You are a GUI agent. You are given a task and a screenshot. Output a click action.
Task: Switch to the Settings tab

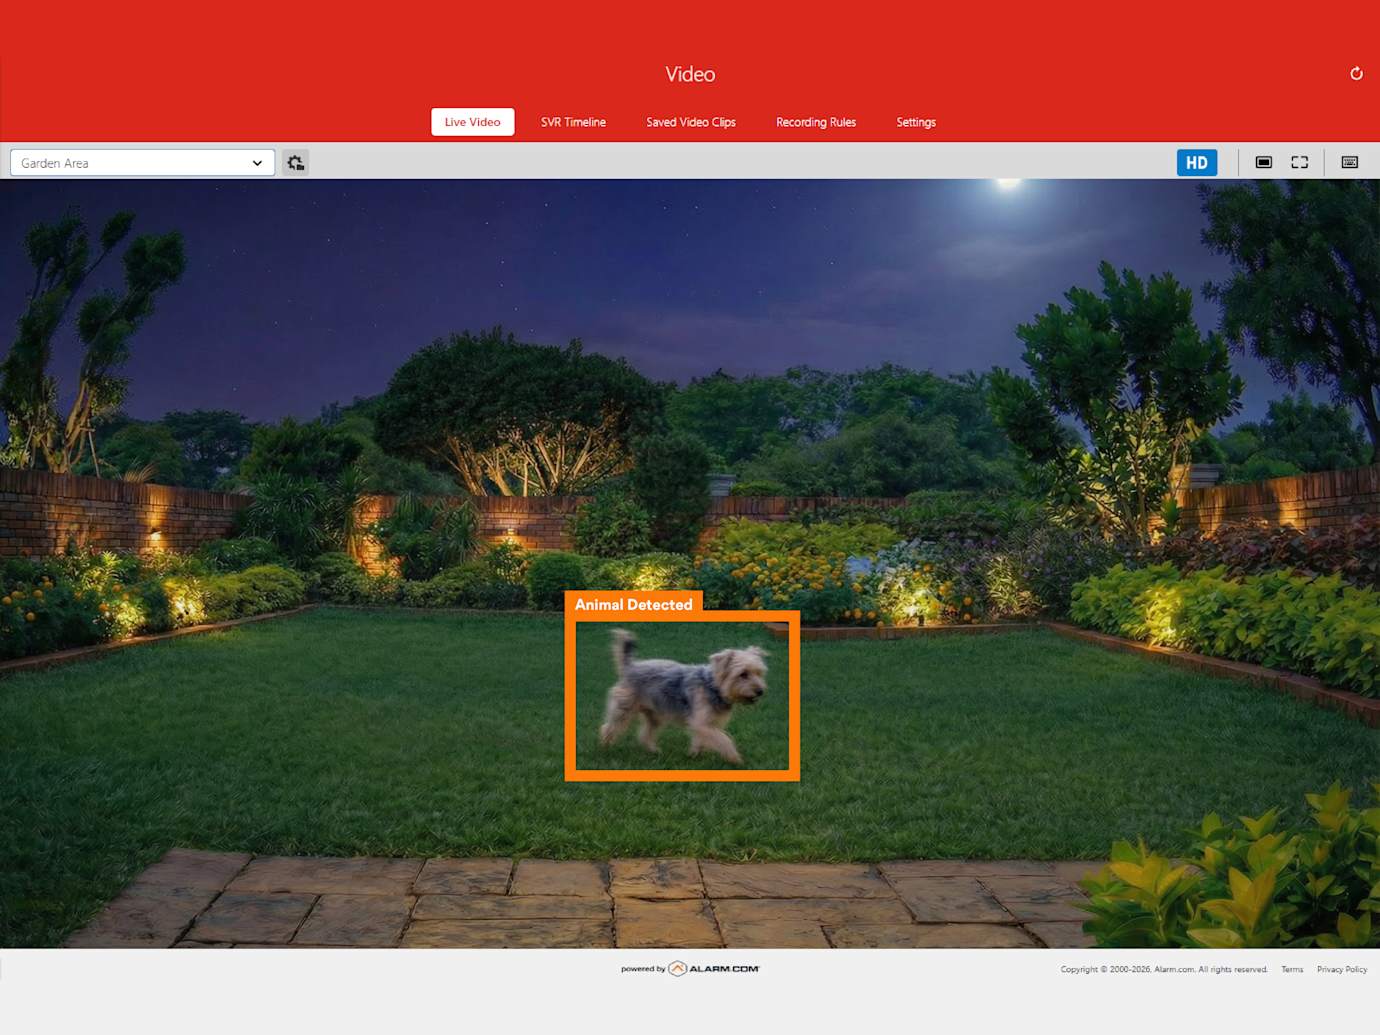pyautogui.click(x=915, y=122)
